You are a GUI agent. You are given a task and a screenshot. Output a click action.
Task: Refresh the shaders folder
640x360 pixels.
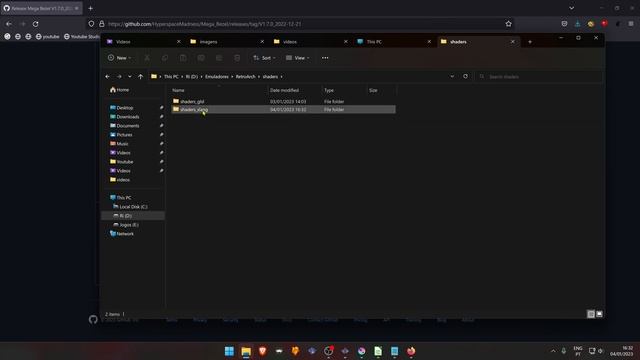465,76
